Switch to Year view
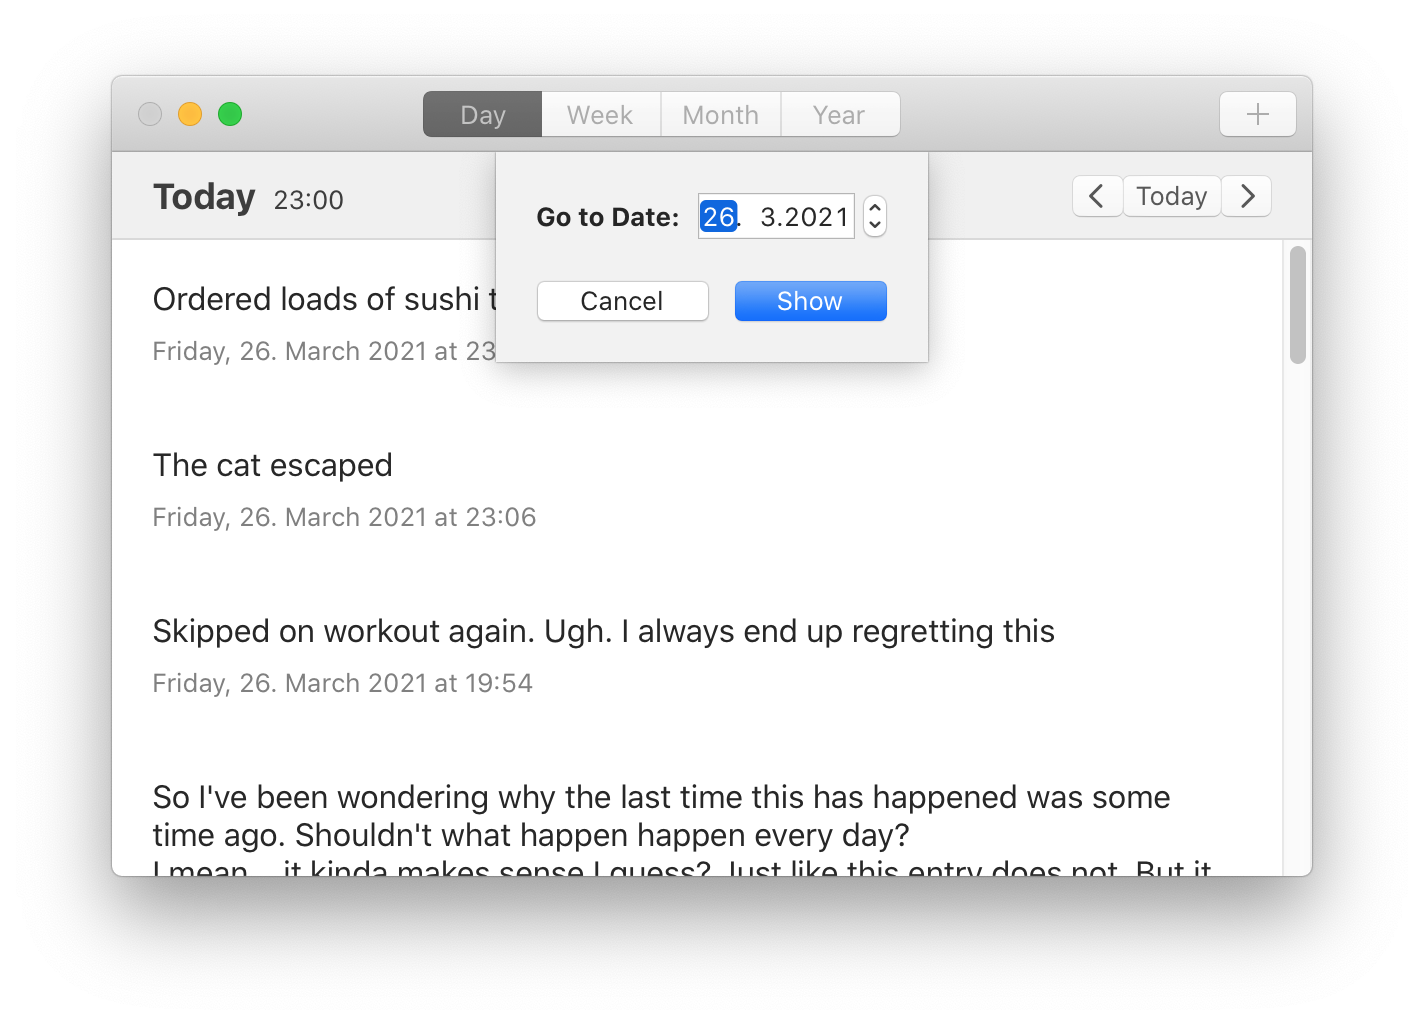 (x=840, y=114)
